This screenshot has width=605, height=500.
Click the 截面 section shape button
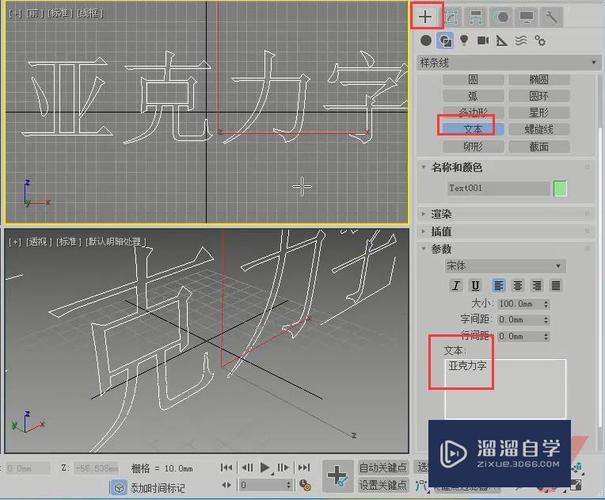539,147
